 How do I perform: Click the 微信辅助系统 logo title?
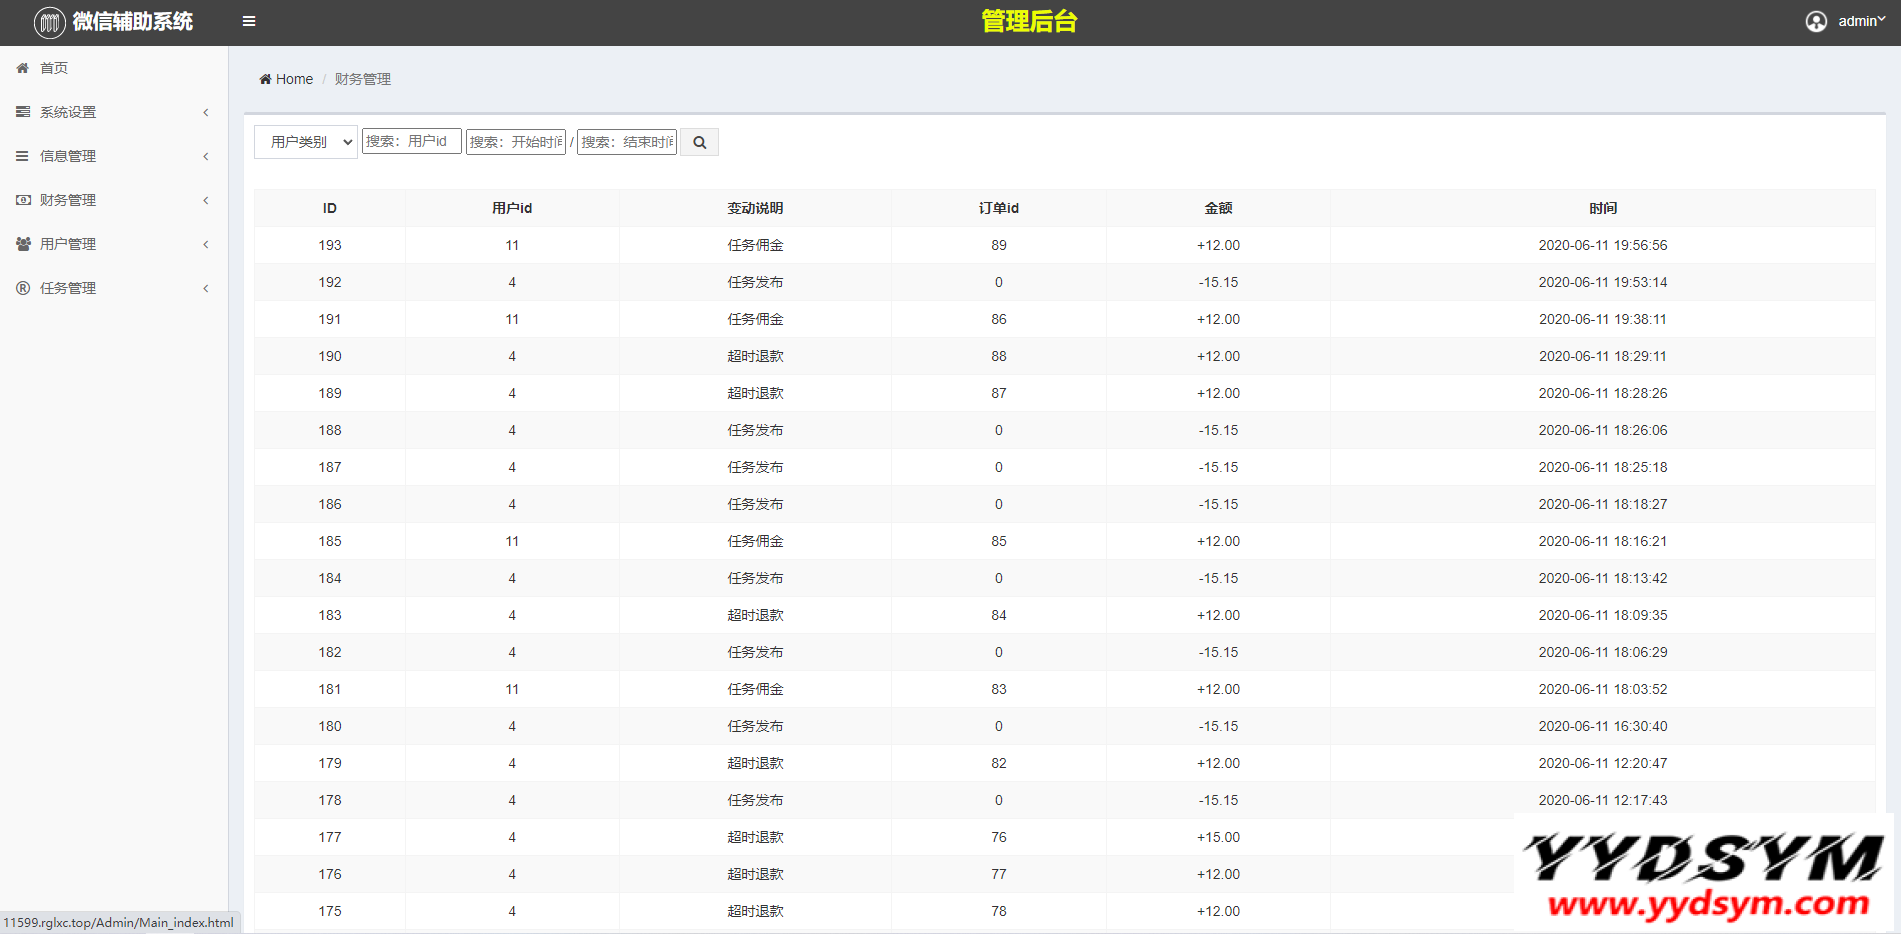[x=132, y=21]
